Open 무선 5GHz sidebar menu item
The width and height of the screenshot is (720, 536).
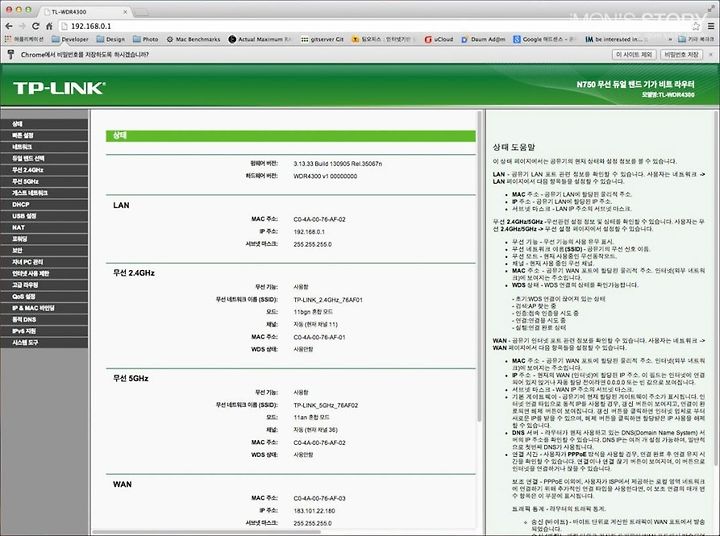click(44, 181)
